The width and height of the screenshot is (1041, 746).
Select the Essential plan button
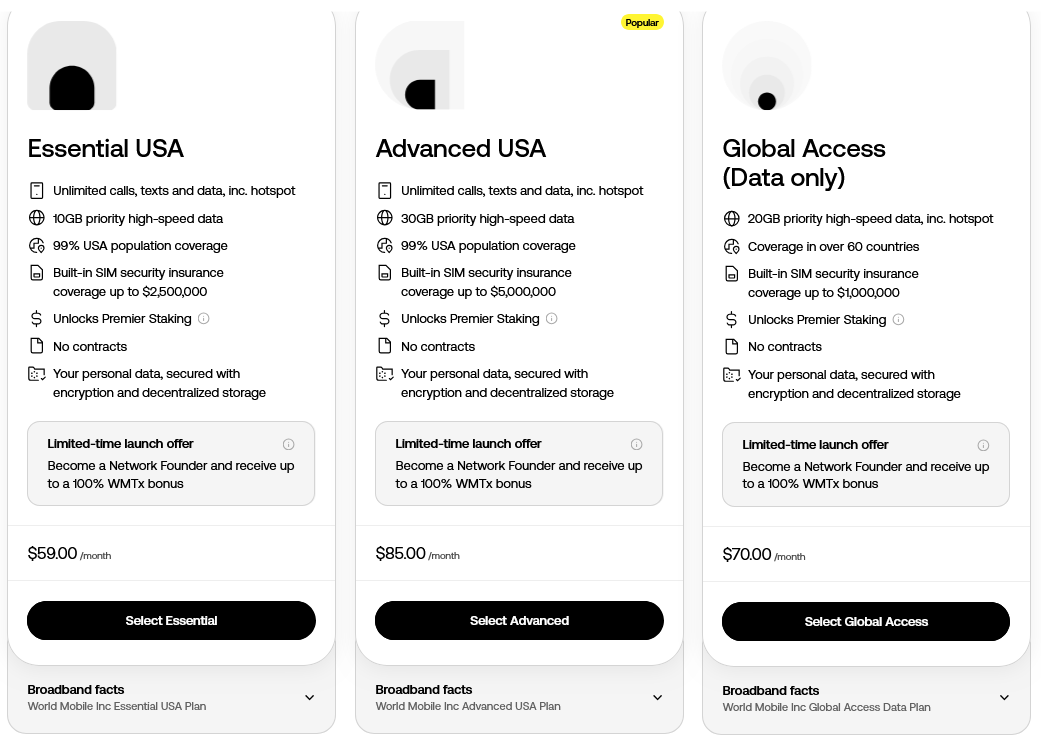point(171,621)
